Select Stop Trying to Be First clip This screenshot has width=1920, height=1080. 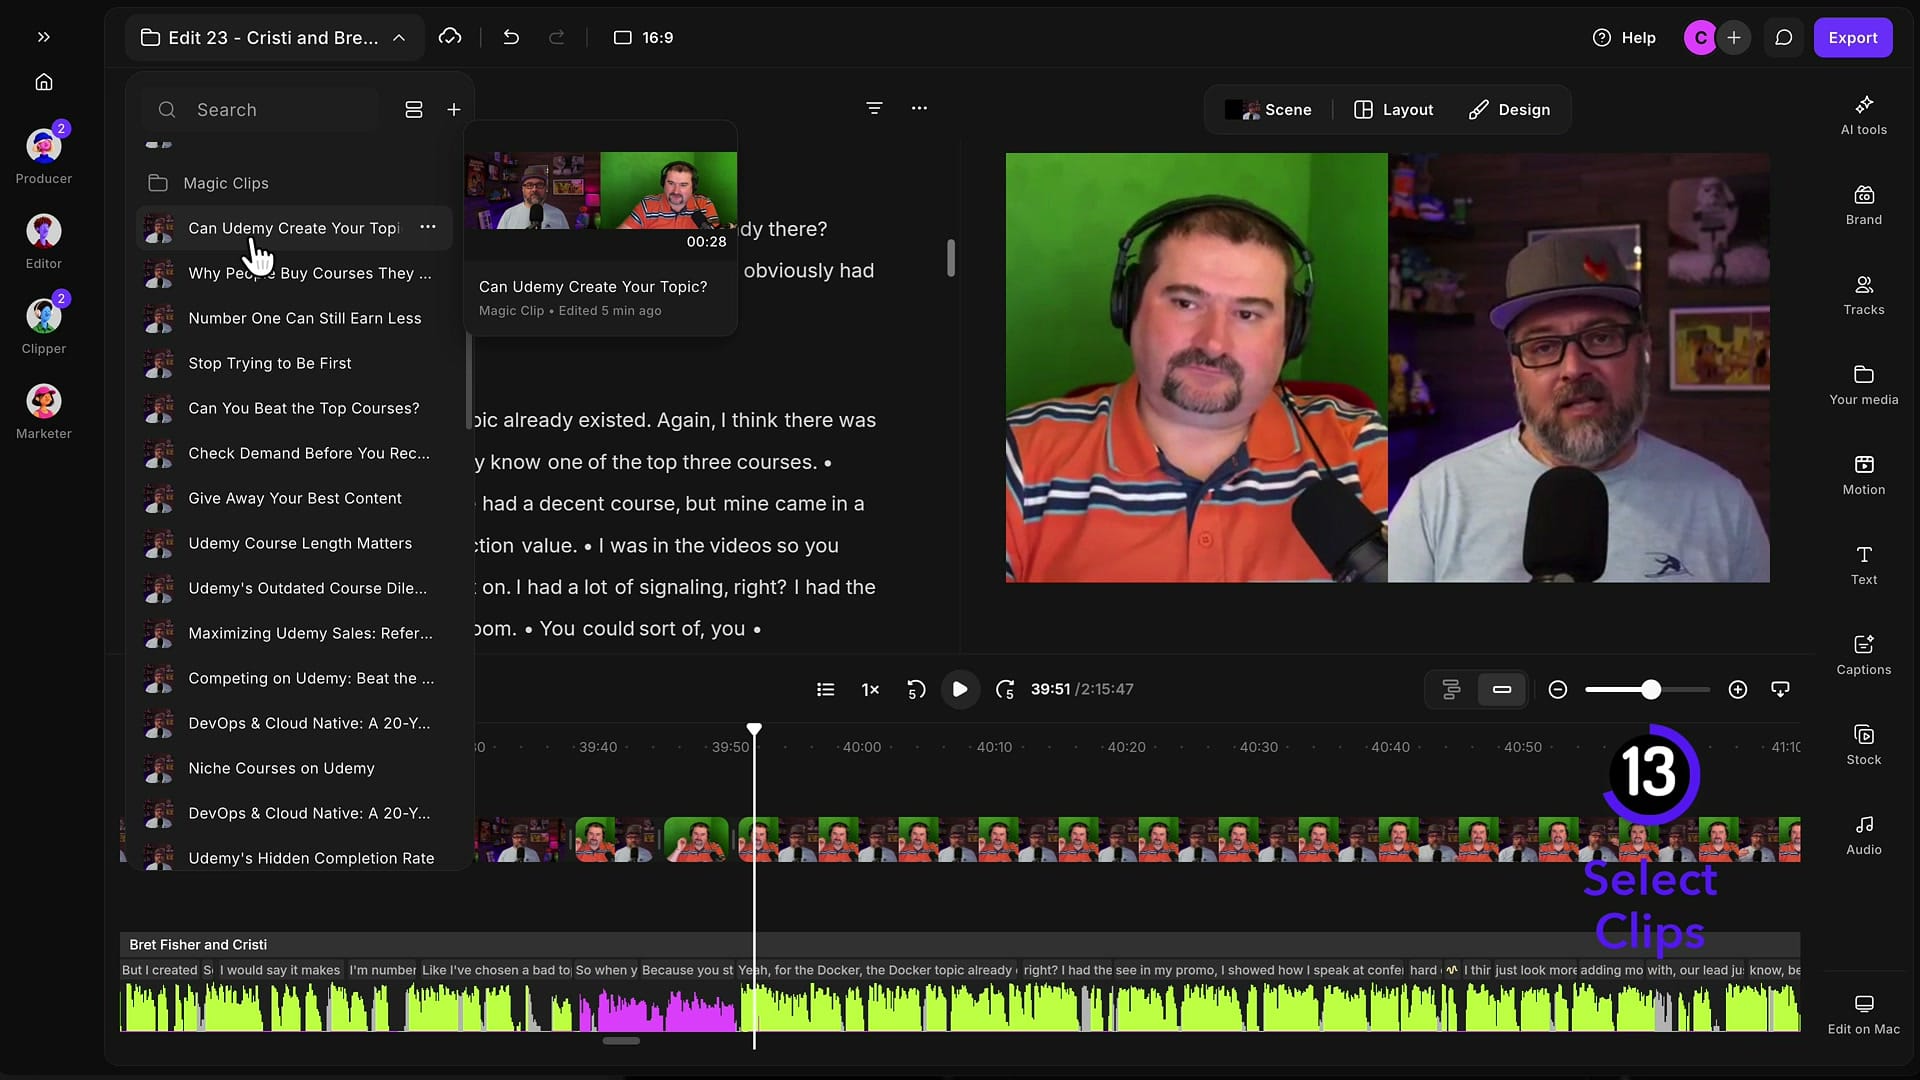click(294, 363)
